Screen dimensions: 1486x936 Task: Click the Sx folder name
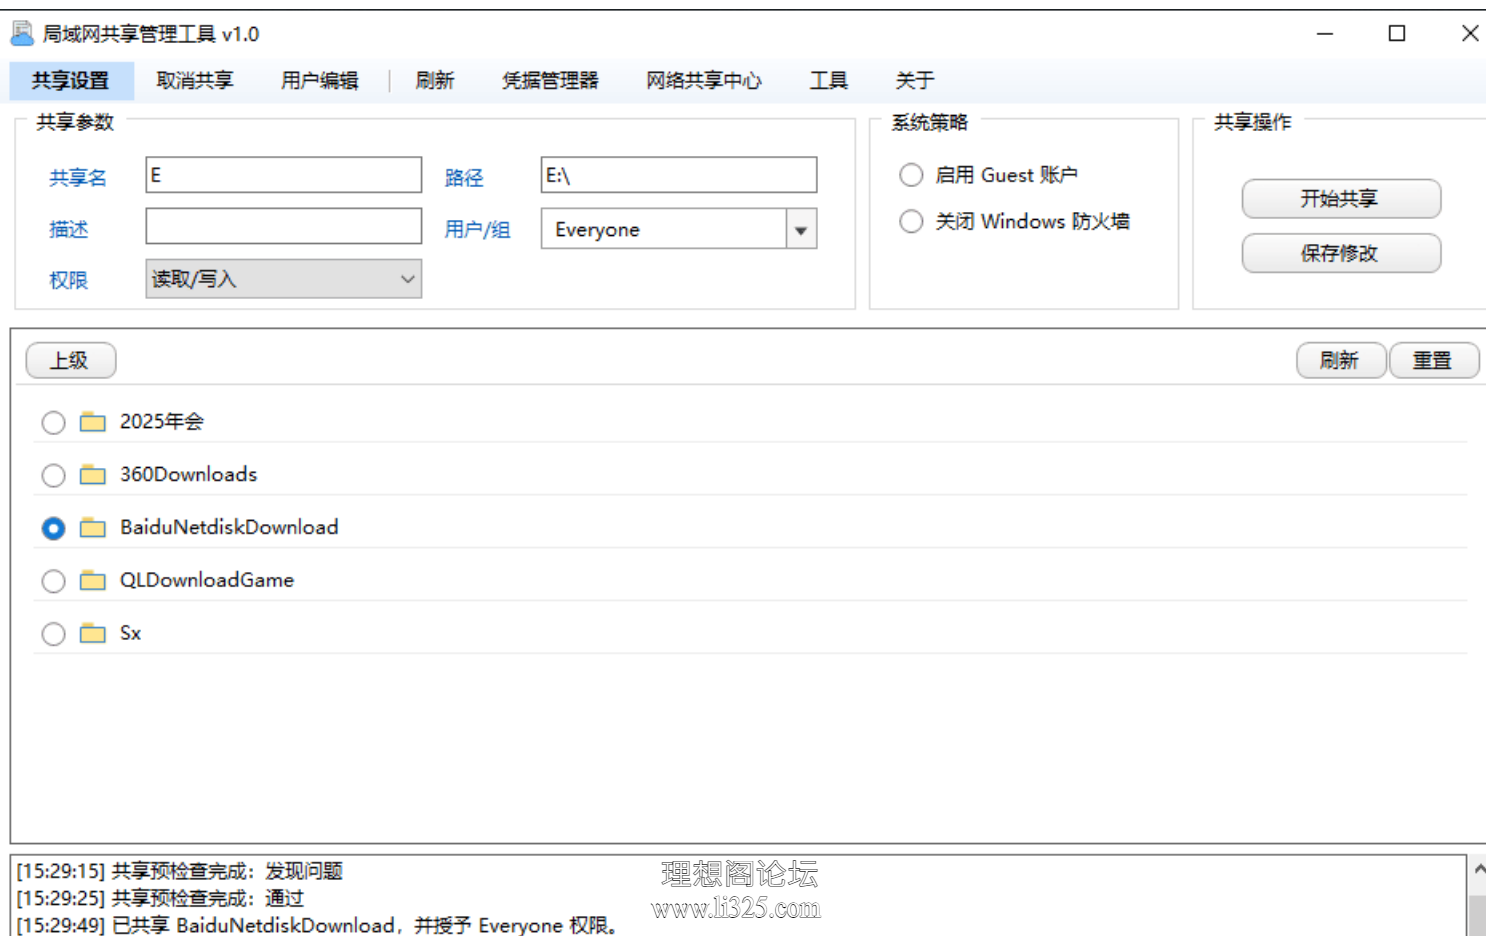point(131,633)
